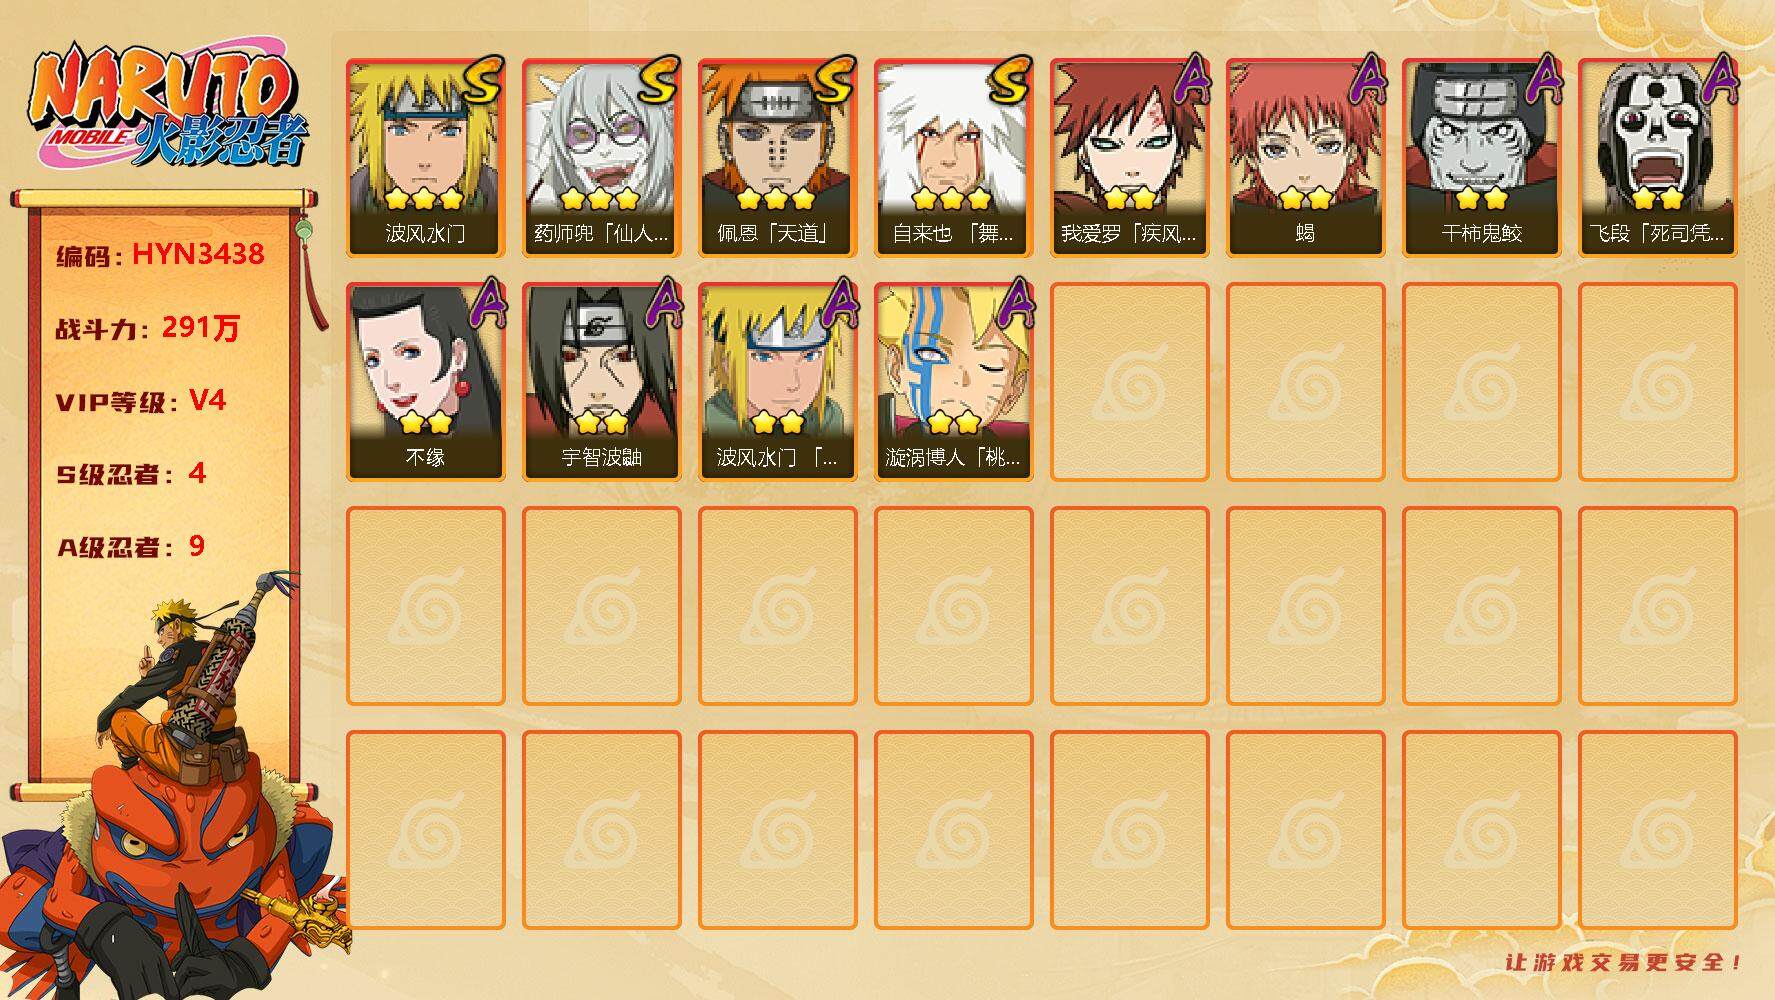Click the A-rank 波风水门 card in second row
Screen dimensions: 1775x1000
point(777,382)
